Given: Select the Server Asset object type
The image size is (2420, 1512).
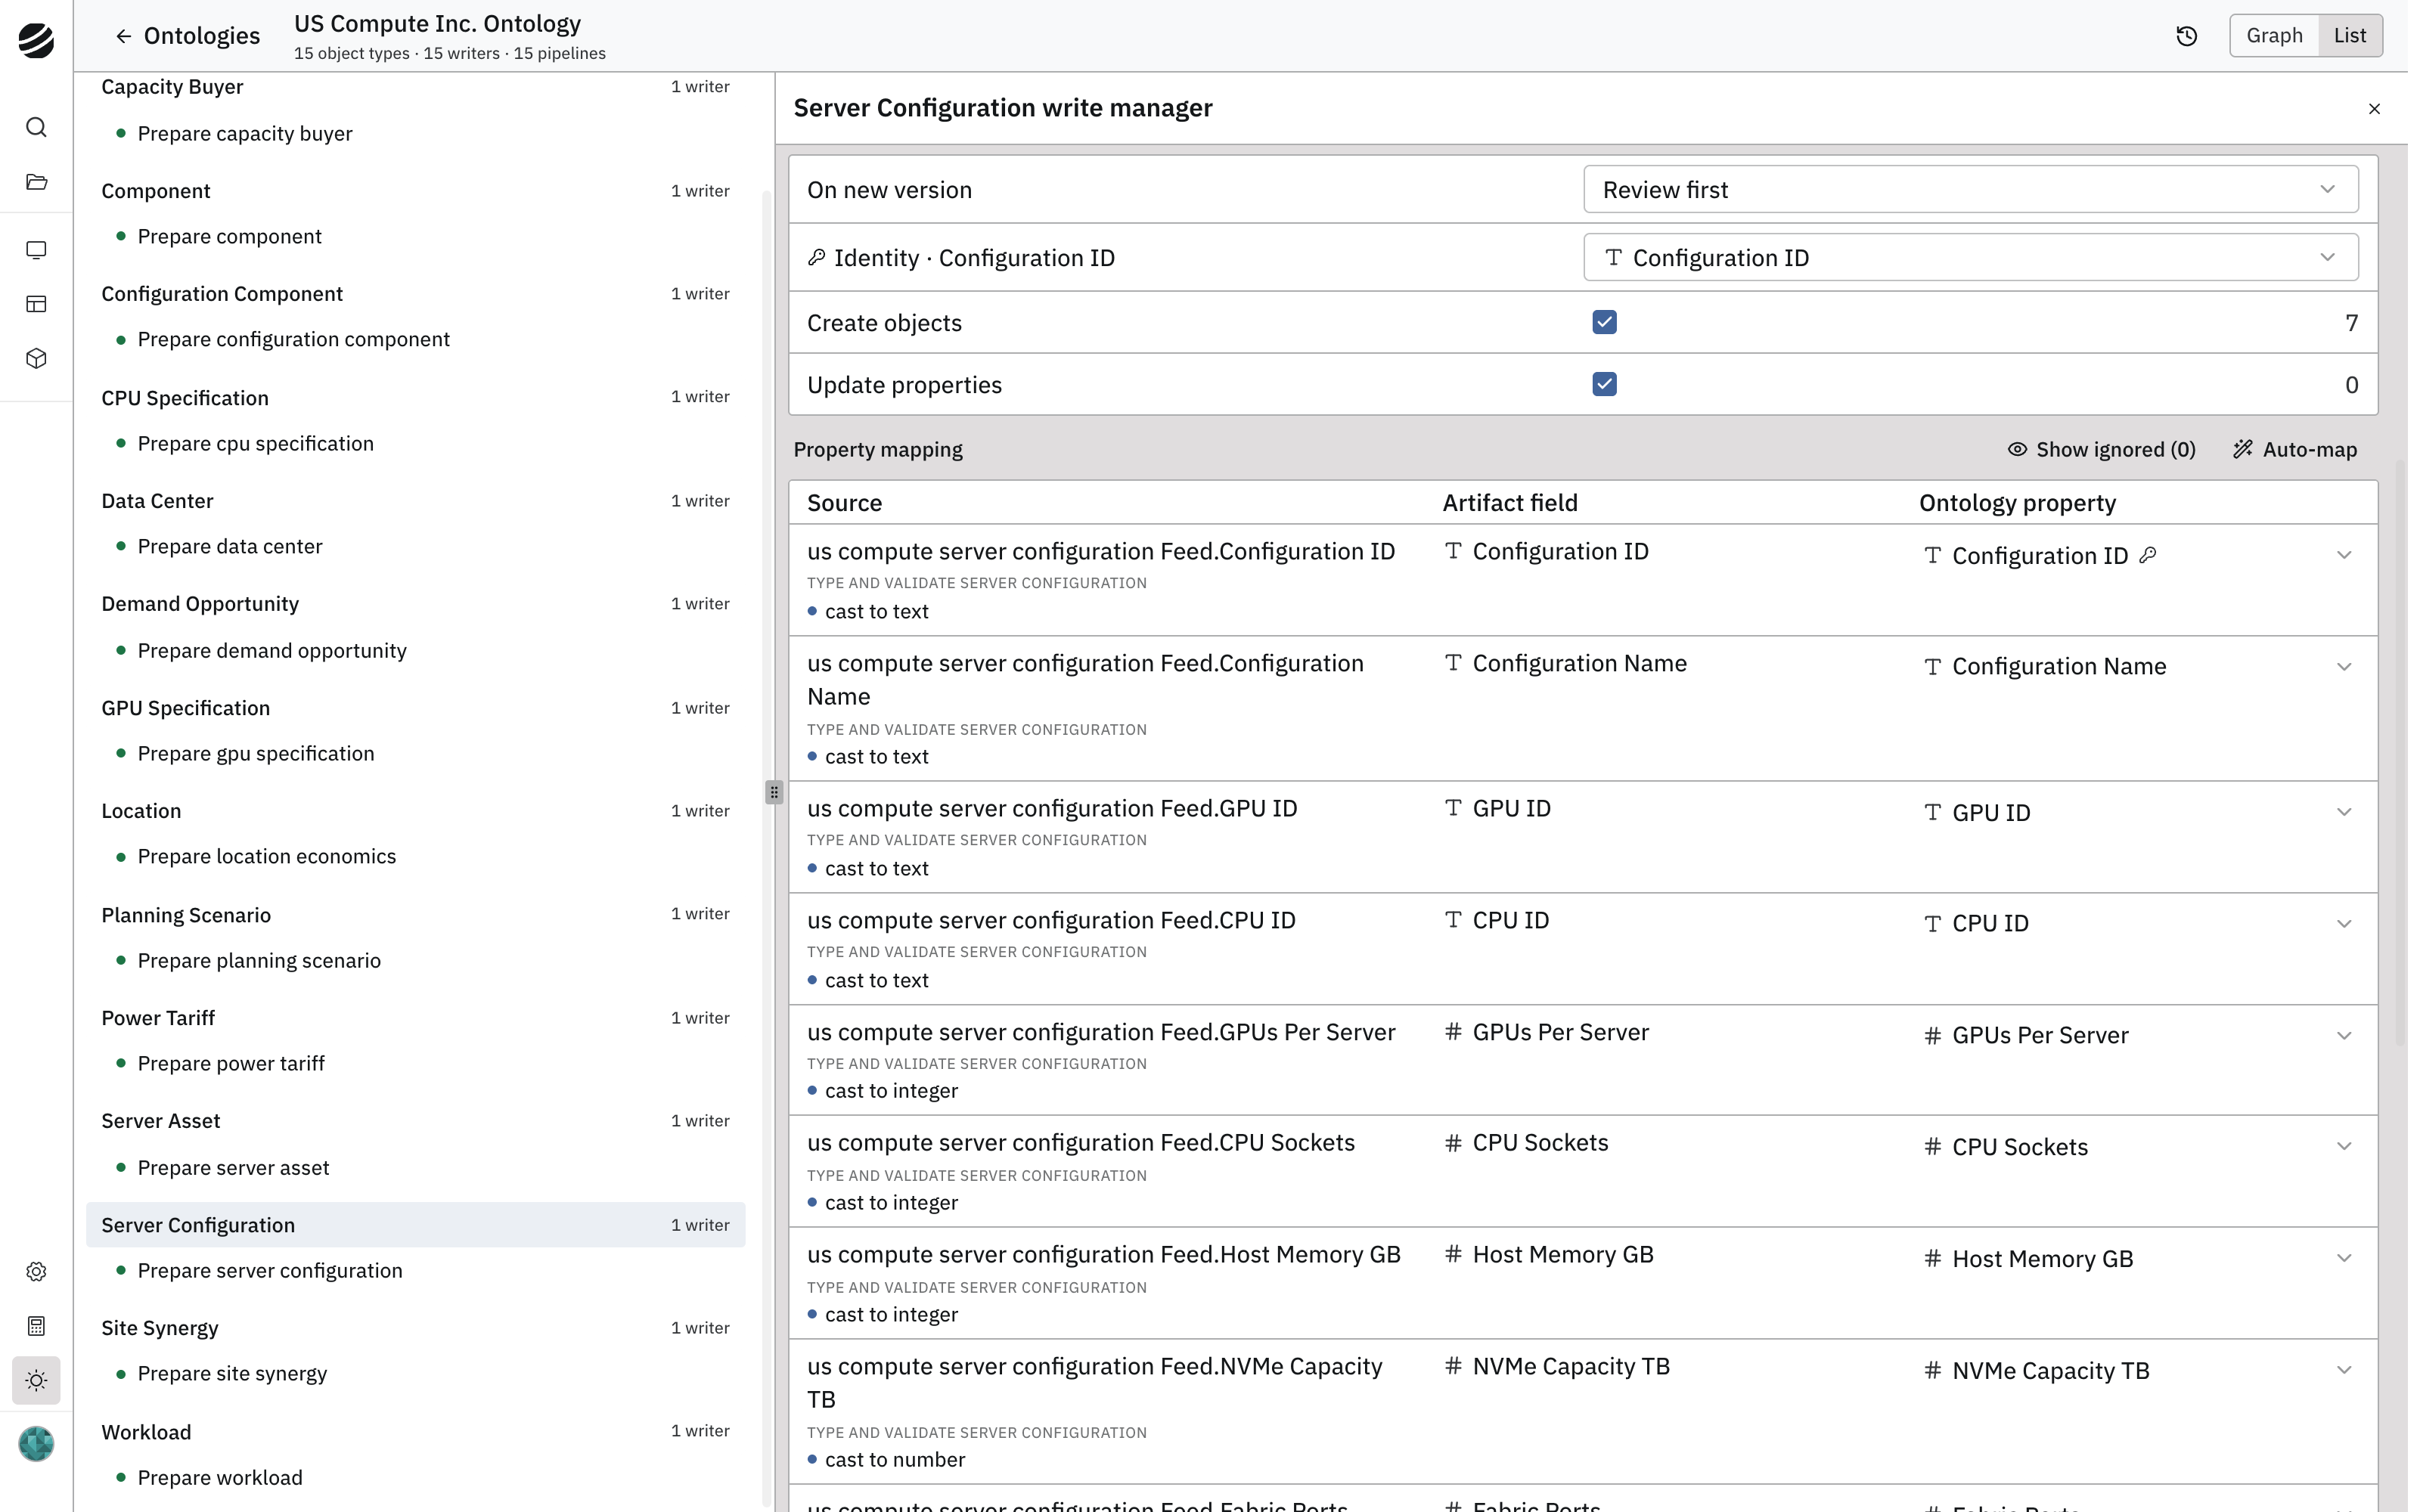Looking at the screenshot, I should 415,1121.
